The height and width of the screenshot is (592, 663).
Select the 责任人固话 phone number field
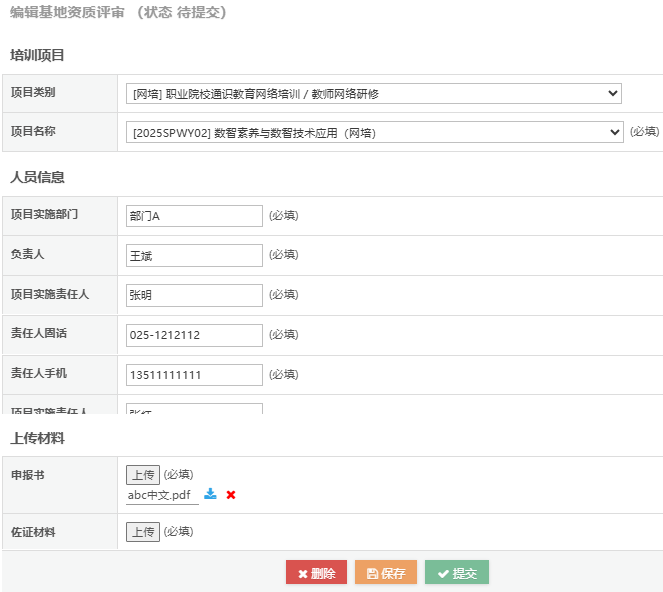pos(194,335)
